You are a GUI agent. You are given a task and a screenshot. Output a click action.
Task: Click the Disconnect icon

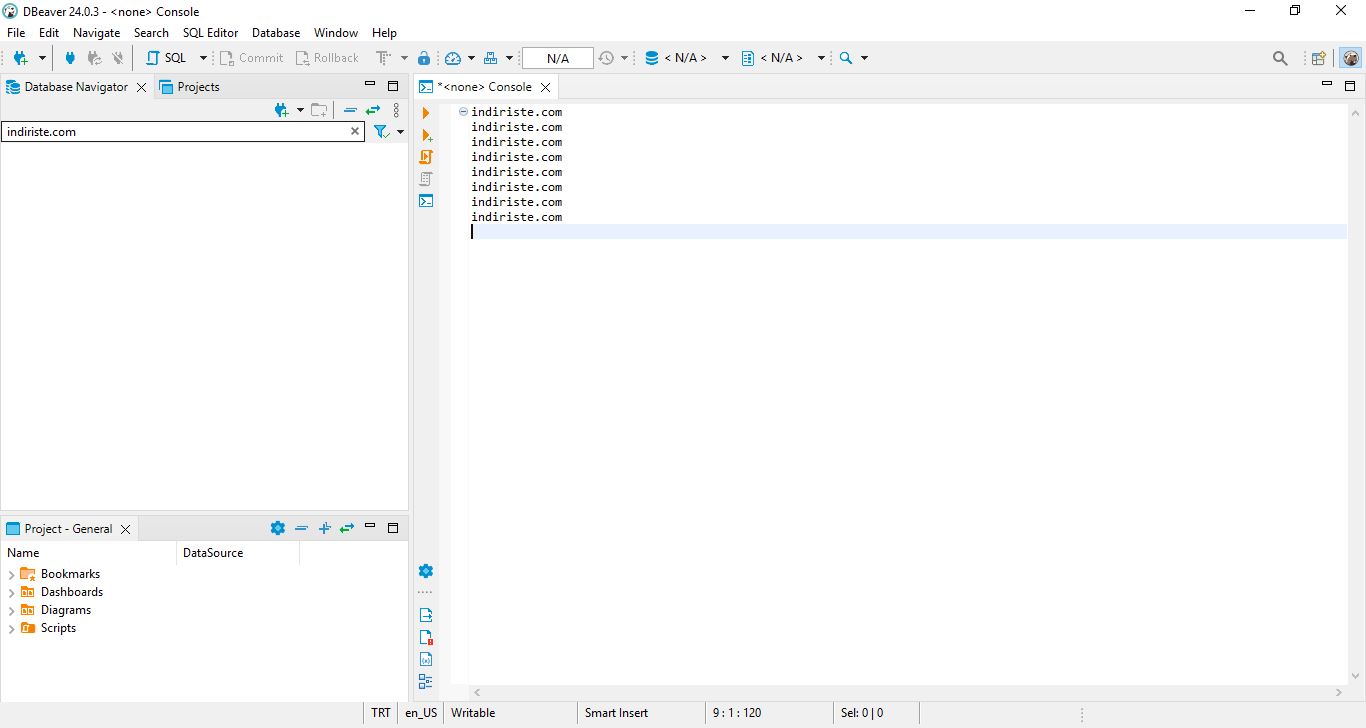pyautogui.click(x=118, y=58)
